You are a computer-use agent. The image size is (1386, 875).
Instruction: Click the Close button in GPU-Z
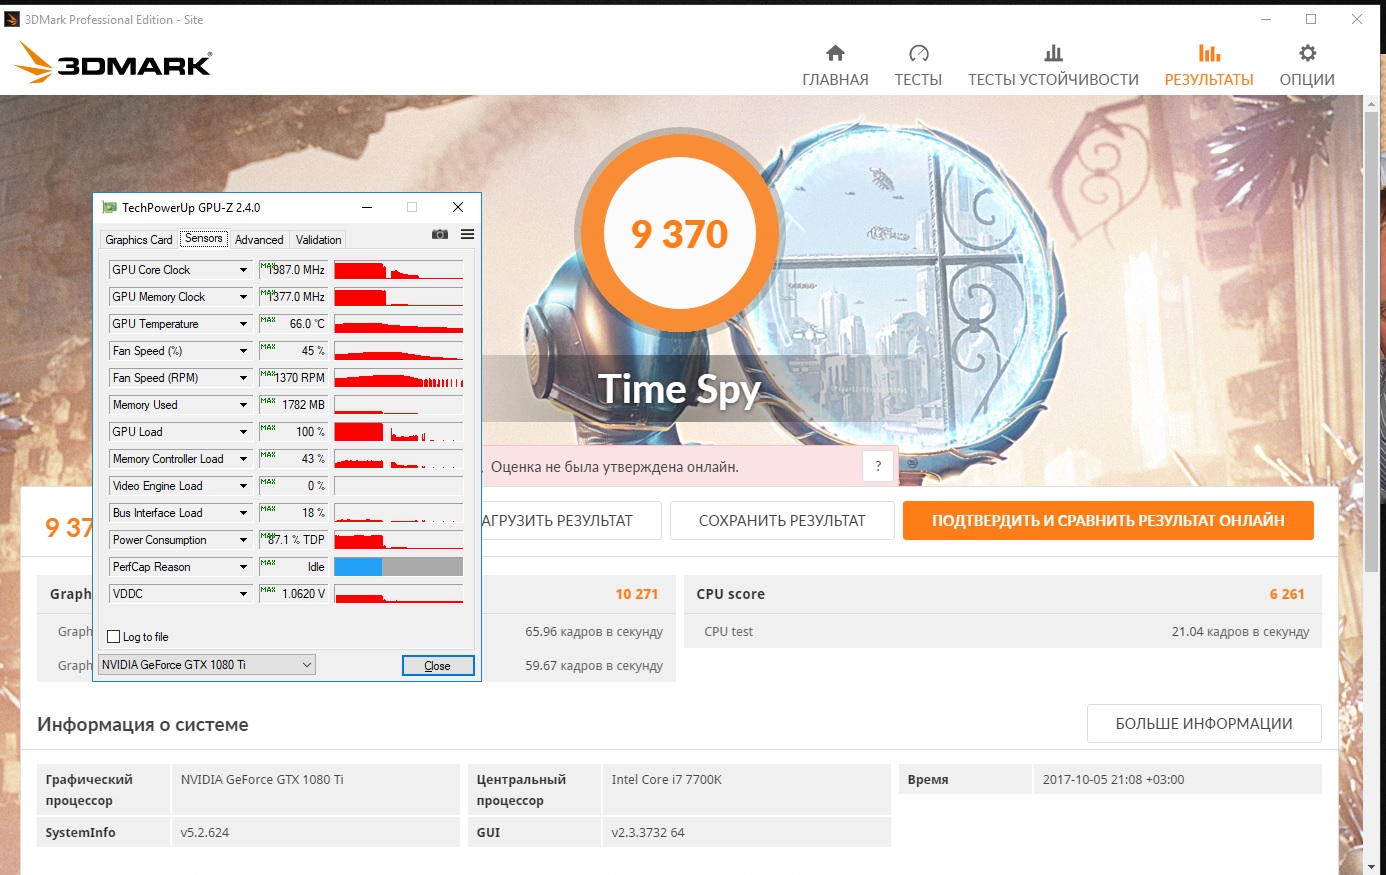[x=438, y=666]
